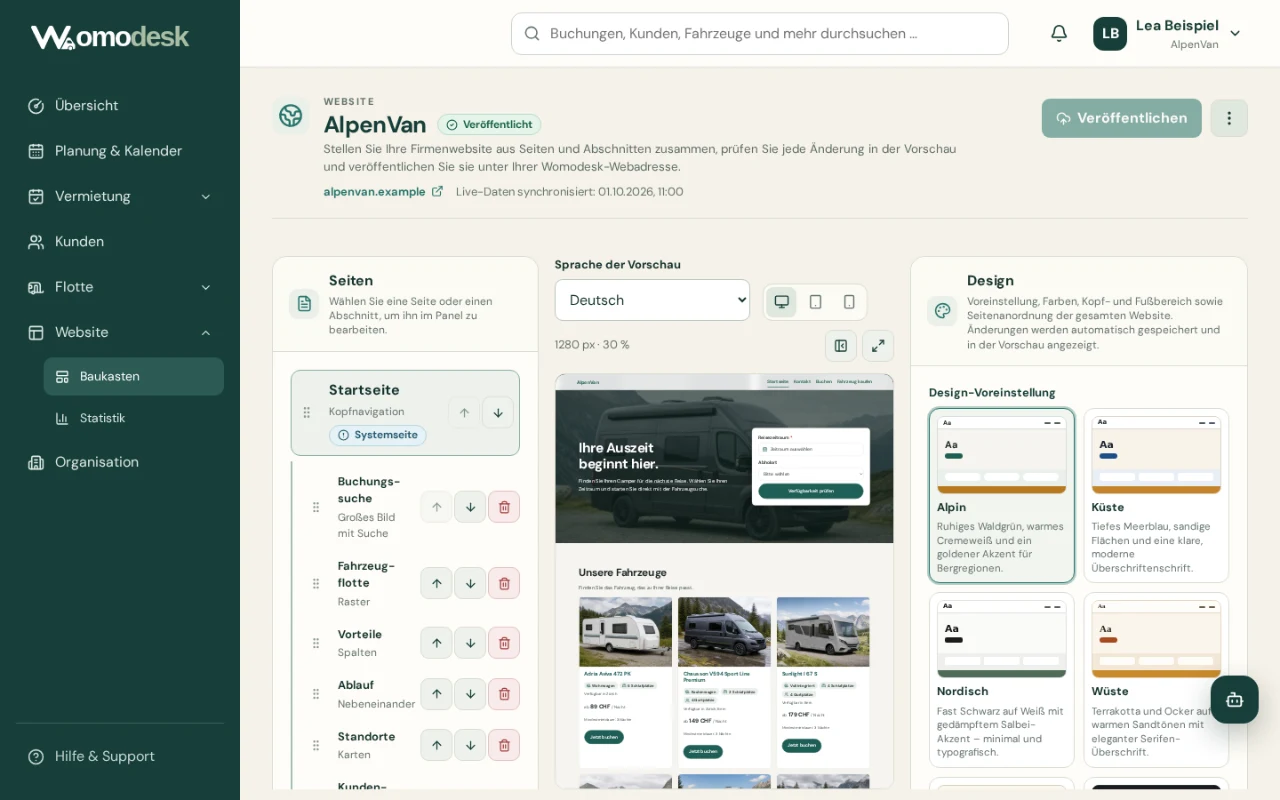Select the Alpin design preset

[1002, 496]
